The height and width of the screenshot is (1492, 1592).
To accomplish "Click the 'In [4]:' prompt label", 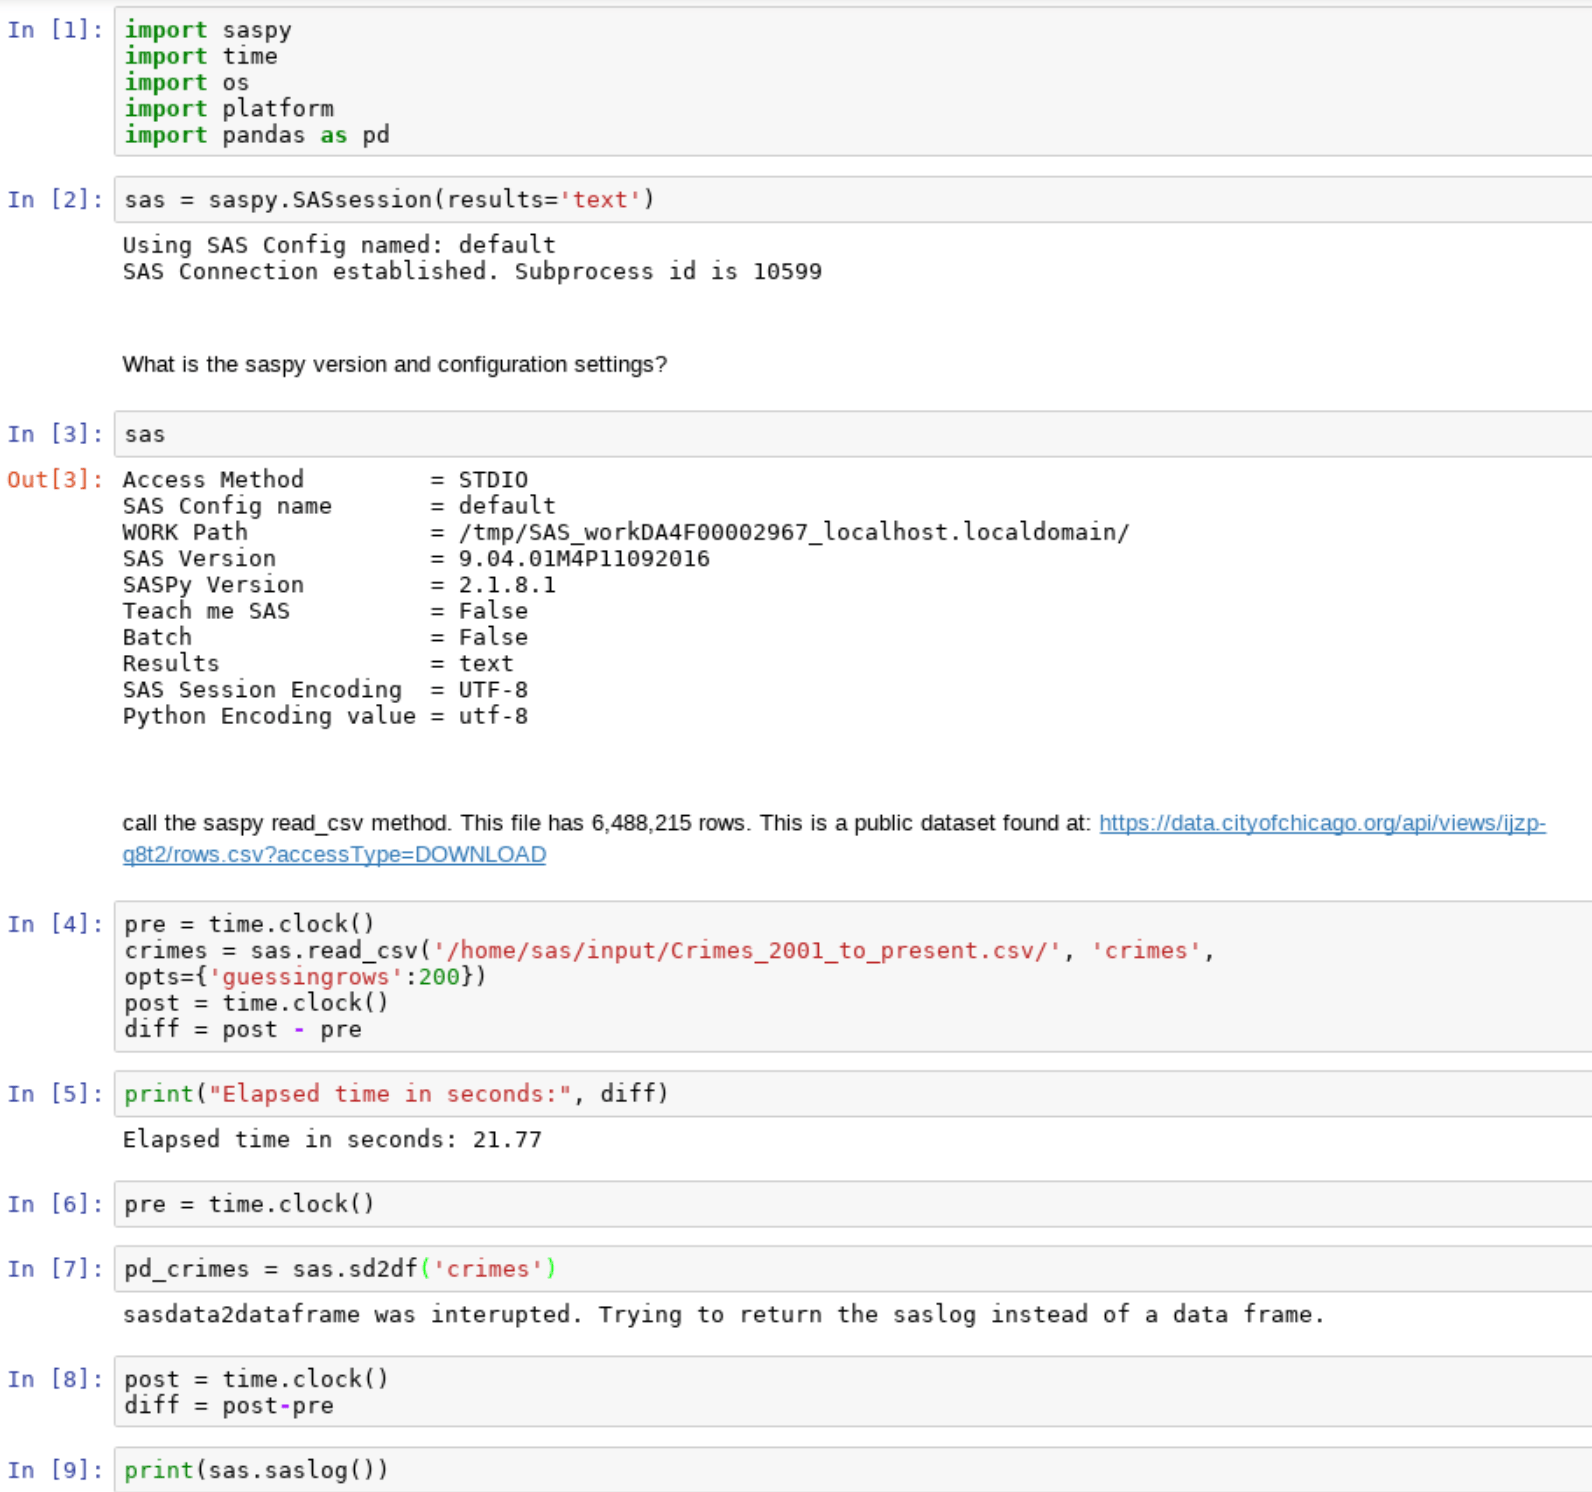I will (55, 924).
